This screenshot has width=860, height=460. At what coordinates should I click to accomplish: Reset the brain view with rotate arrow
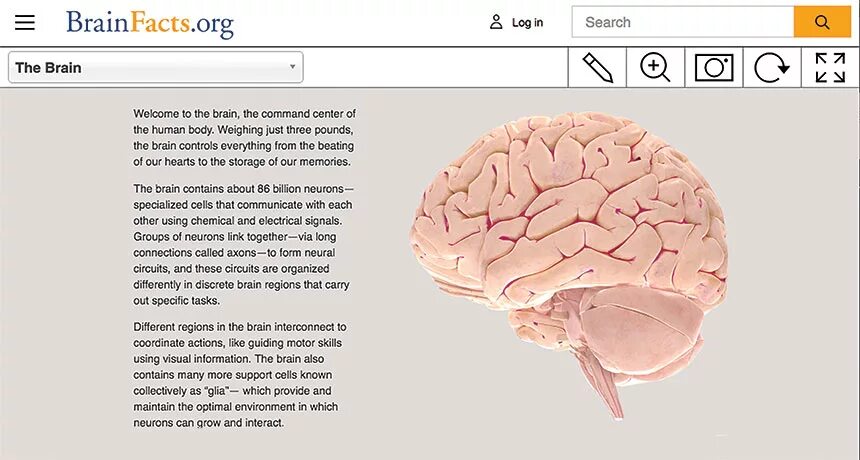pos(772,67)
